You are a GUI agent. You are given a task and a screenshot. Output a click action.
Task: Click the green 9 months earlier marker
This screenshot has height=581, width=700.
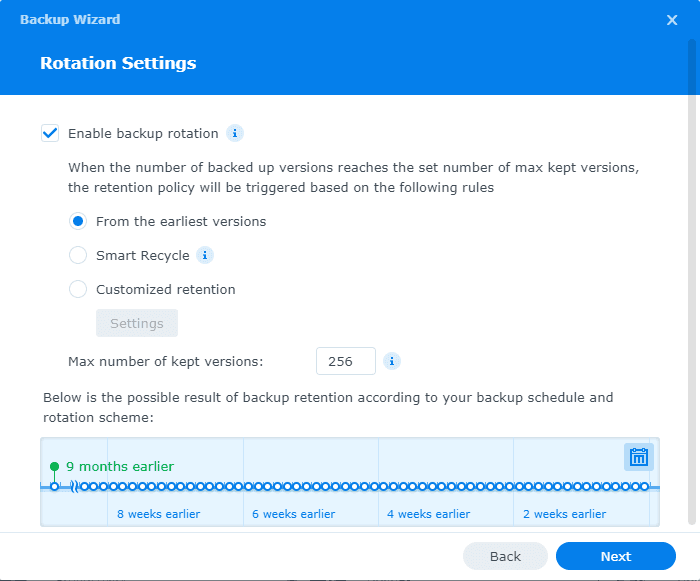[x=54, y=467]
